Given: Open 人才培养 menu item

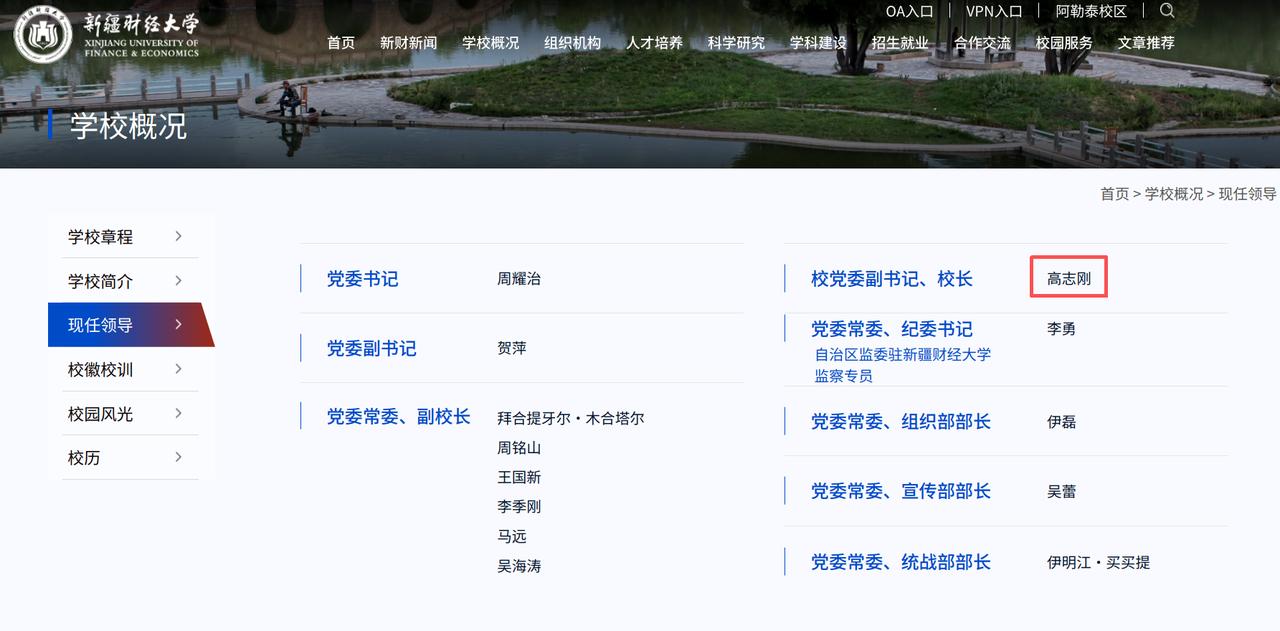Looking at the screenshot, I should (654, 43).
